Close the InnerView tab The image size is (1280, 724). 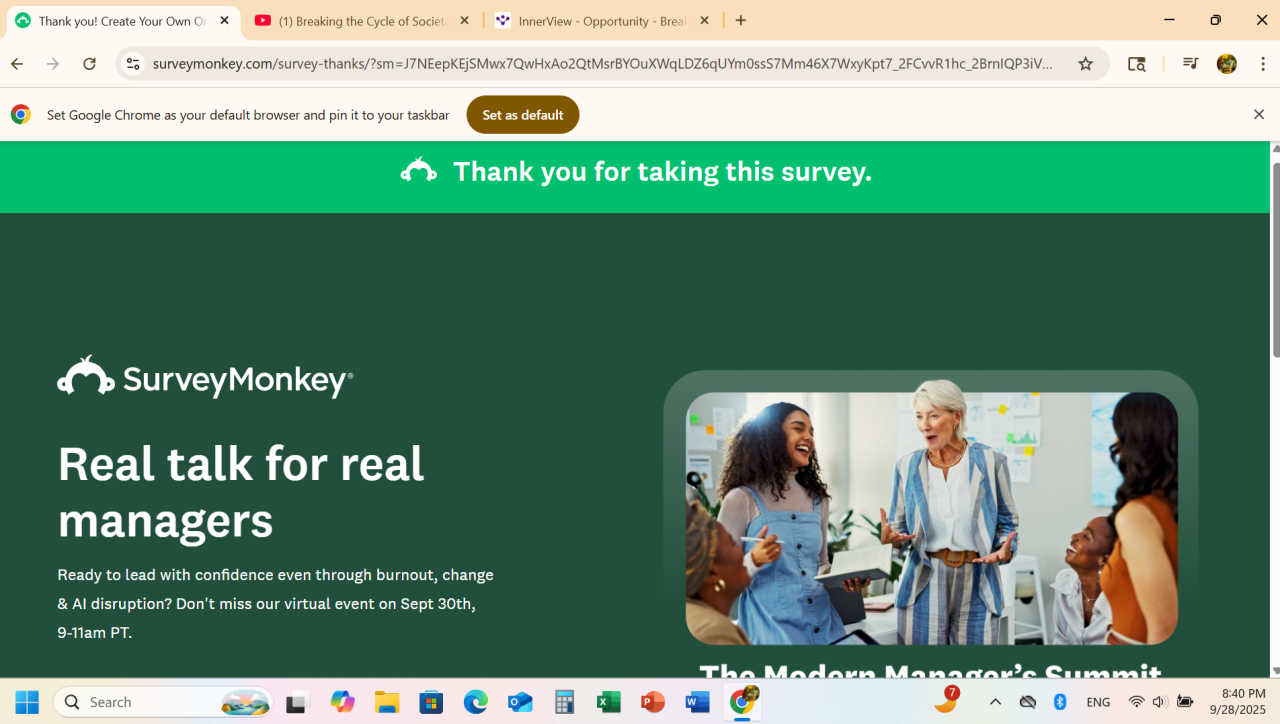pos(704,21)
